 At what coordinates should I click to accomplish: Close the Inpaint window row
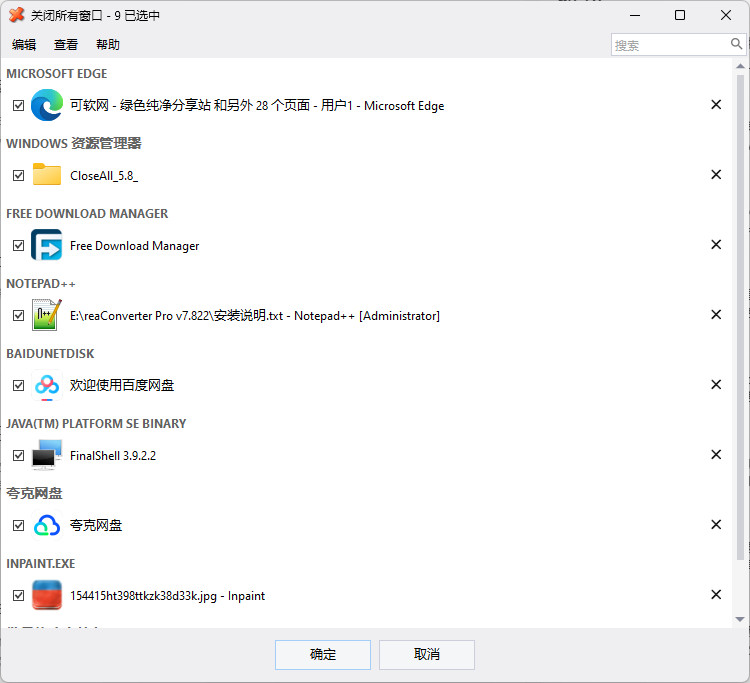click(x=716, y=595)
